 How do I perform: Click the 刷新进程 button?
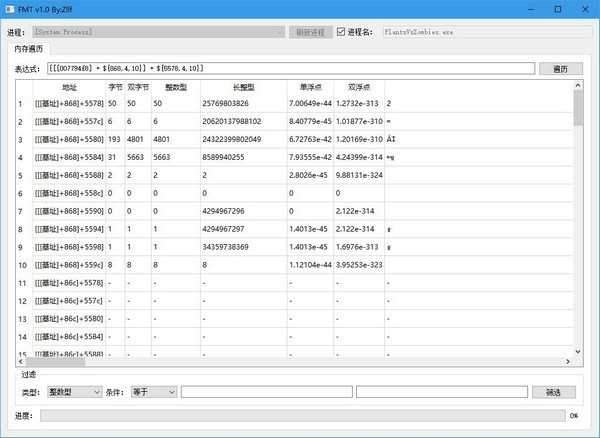point(310,32)
